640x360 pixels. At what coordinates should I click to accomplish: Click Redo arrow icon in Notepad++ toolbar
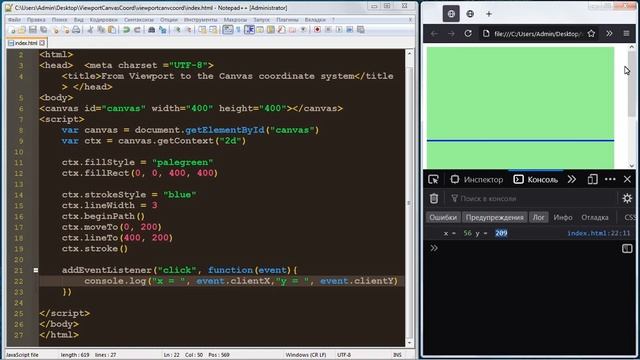point(138,30)
